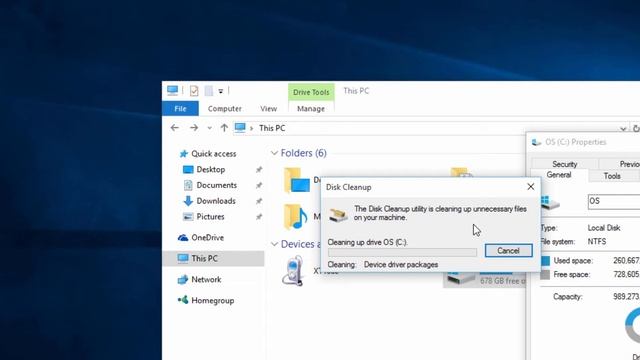This screenshot has width=640, height=360.
Task: Collapse the Devices and drives group
Action: [x=274, y=244]
